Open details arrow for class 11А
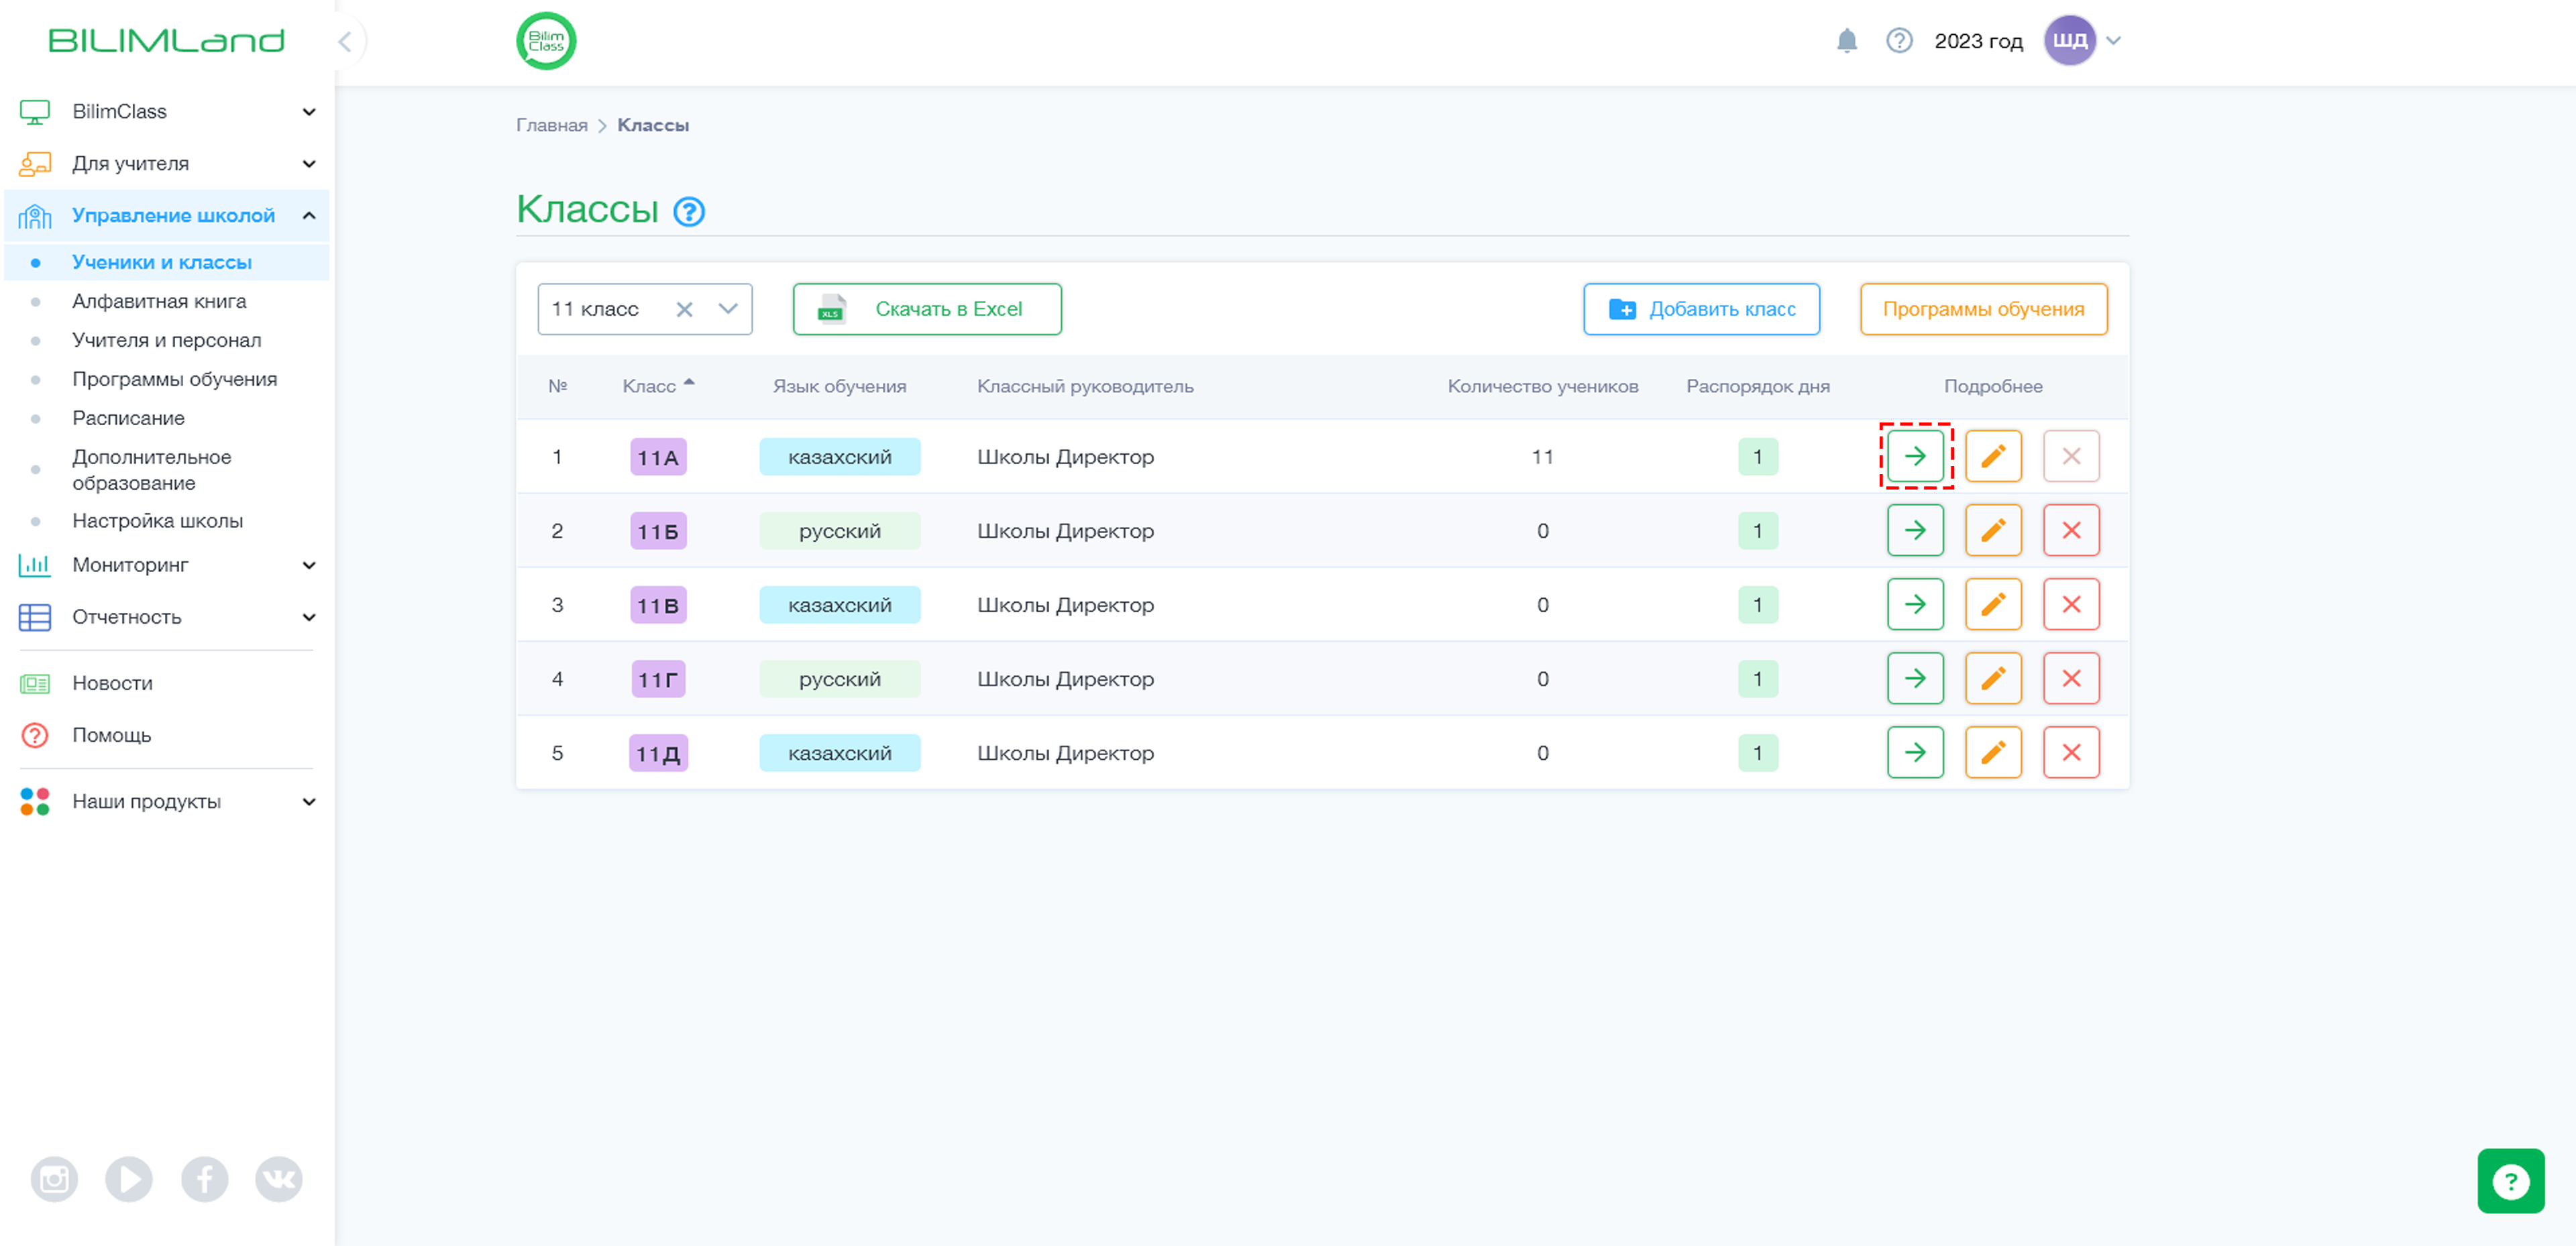 [x=1914, y=456]
